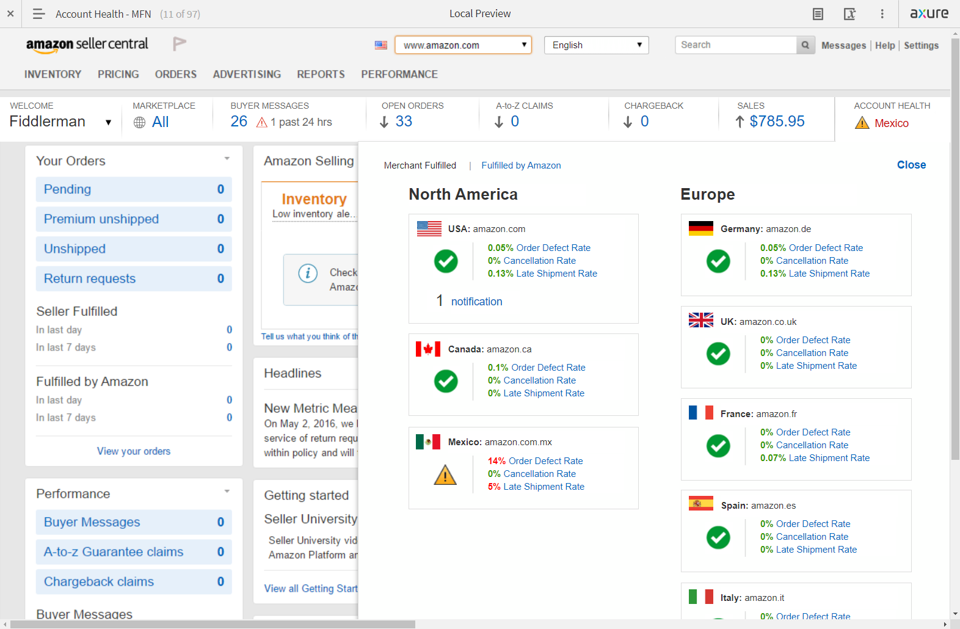Click the Axure console variables icon
The image size is (960, 629).
(849, 13)
